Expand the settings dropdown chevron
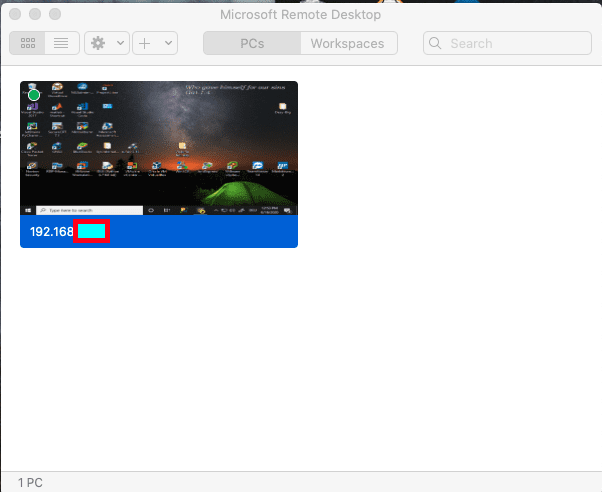 point(121,43)
